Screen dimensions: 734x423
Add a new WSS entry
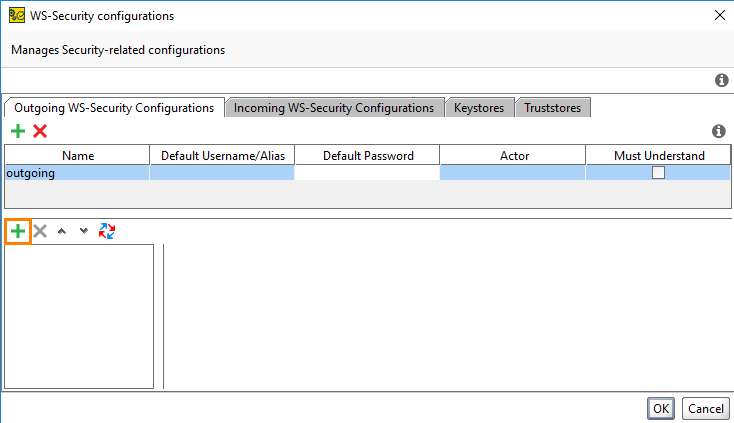[x=18, y=231]
